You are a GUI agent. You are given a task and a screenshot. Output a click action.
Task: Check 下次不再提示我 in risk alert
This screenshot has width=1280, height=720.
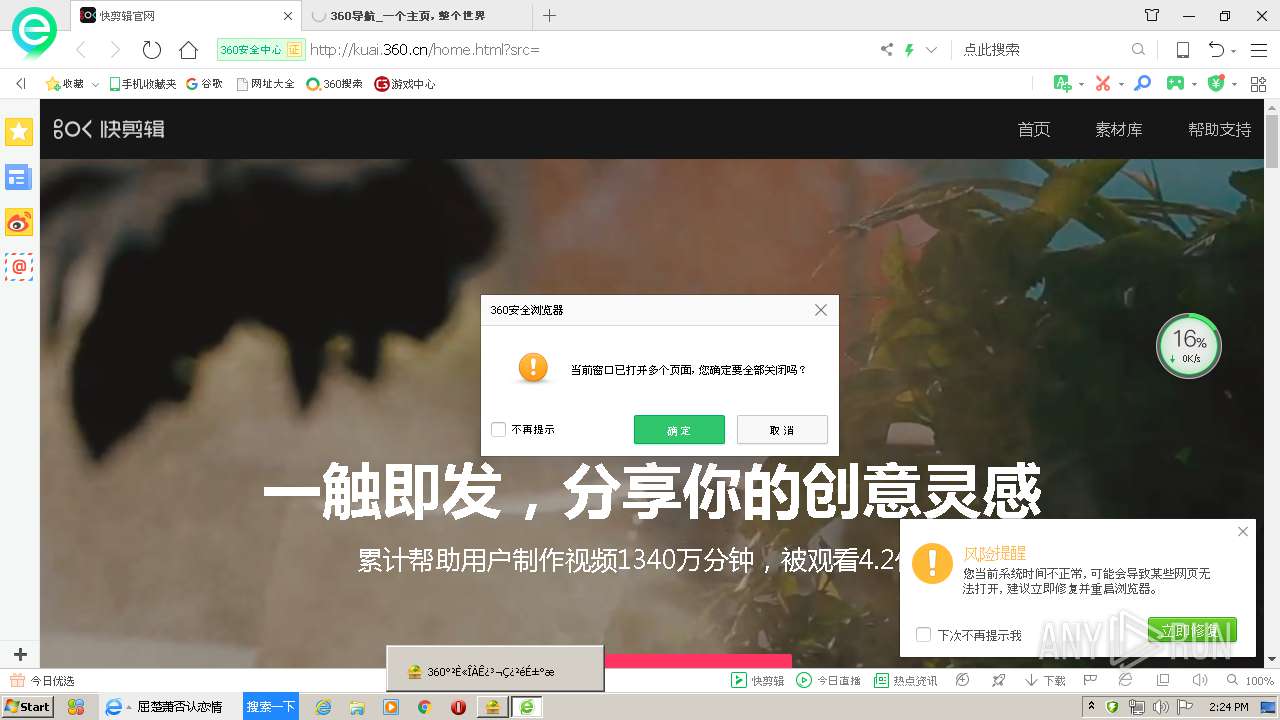pos(924,635)
